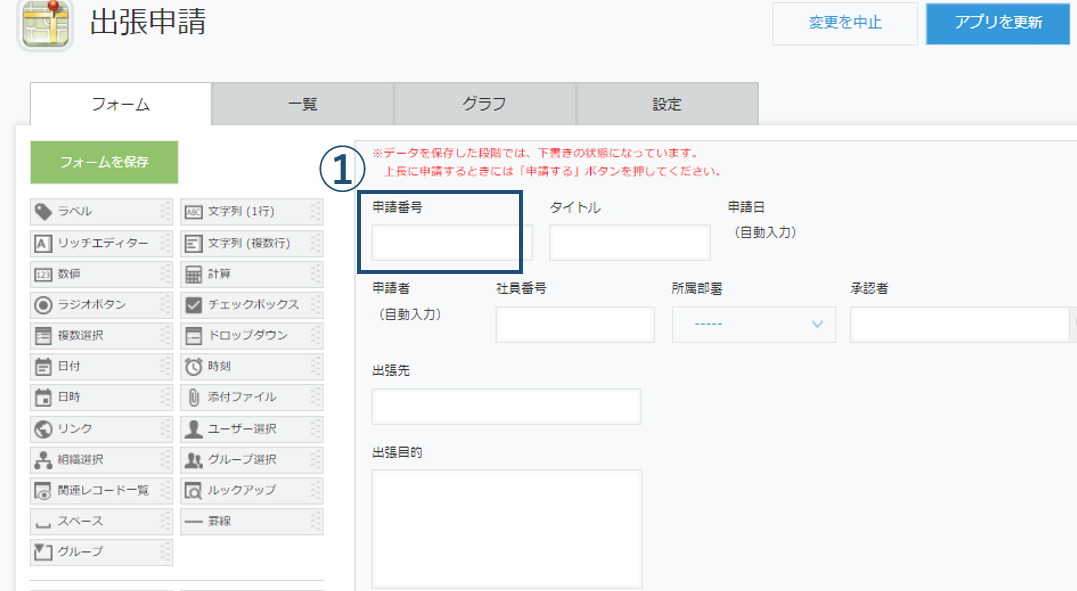Click the アプリを更新 button
The image size is (1077, 591).
(x=998, y=23)
